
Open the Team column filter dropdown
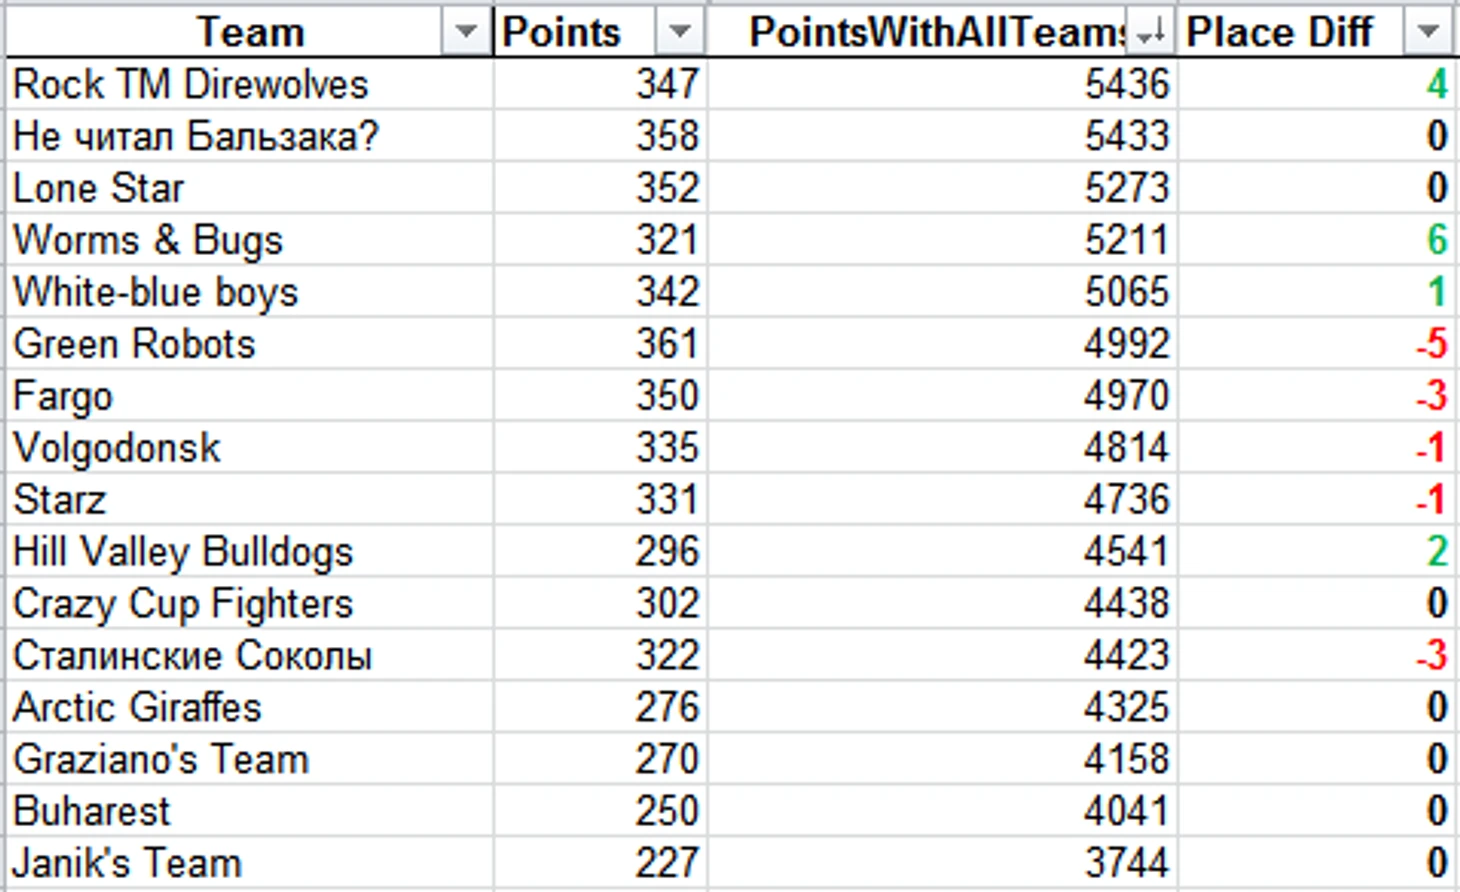(x=465, y=32)
